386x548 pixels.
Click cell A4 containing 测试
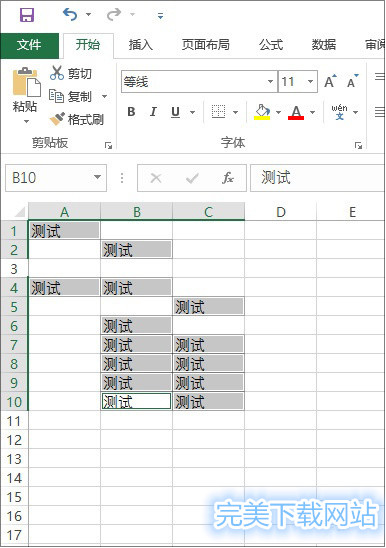(x=64, y=288)
